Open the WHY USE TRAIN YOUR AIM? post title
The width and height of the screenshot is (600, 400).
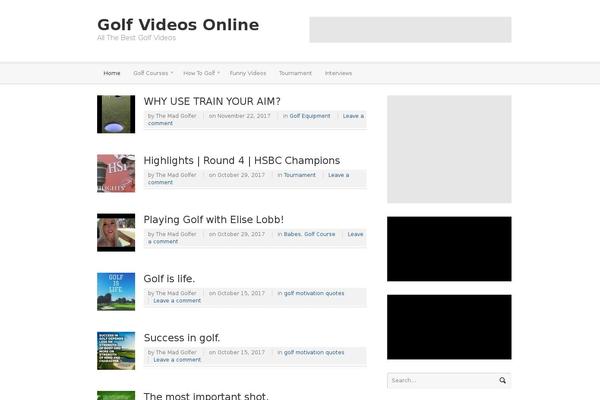point(212,101)
